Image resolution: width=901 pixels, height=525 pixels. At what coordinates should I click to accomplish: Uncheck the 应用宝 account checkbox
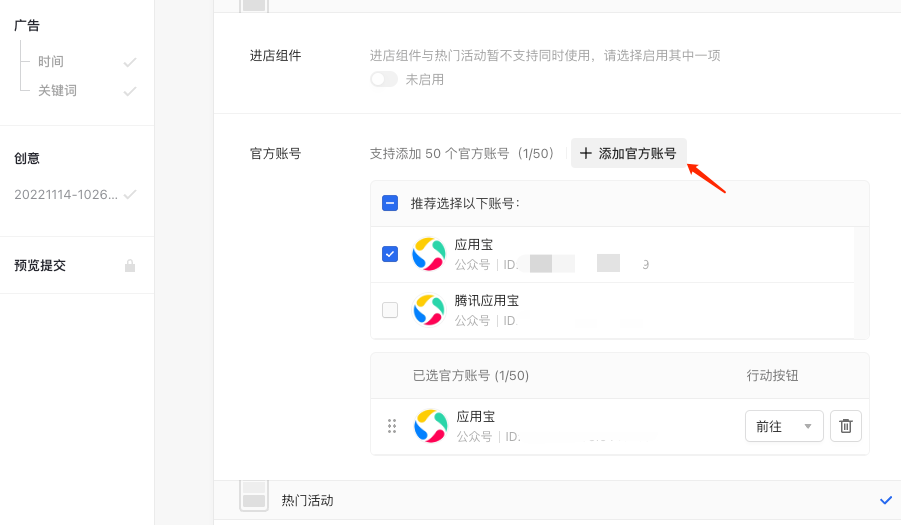390,254
